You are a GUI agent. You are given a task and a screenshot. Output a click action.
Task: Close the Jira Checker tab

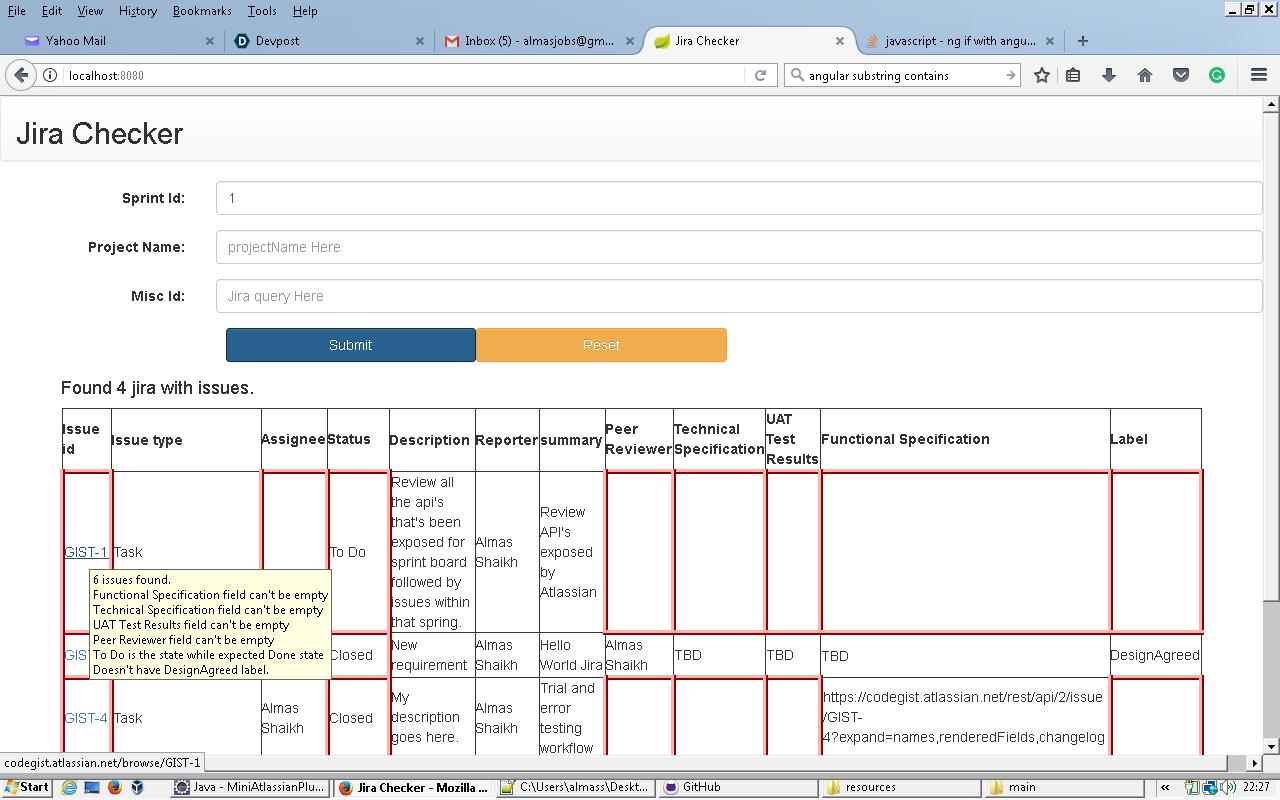point(840,41)
